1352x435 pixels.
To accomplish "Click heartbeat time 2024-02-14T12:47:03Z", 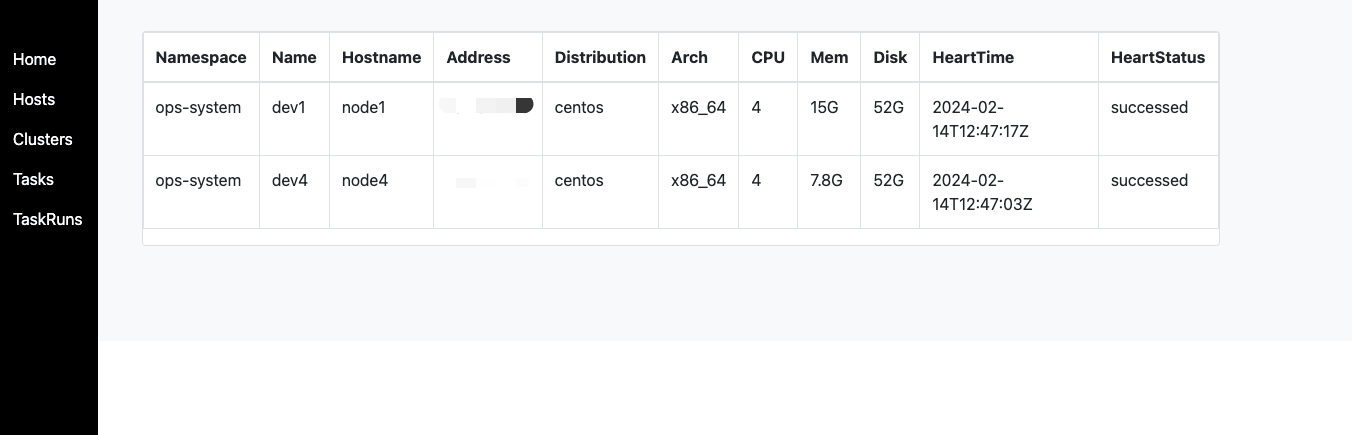I will [x=982, y=192].
